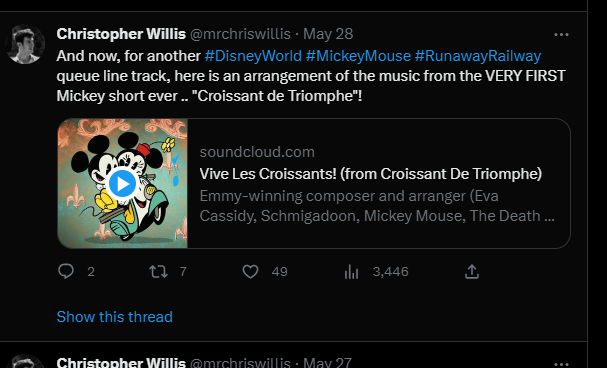
Task: Click the May 27 tweet author name
Action: (x=121, y=363)
